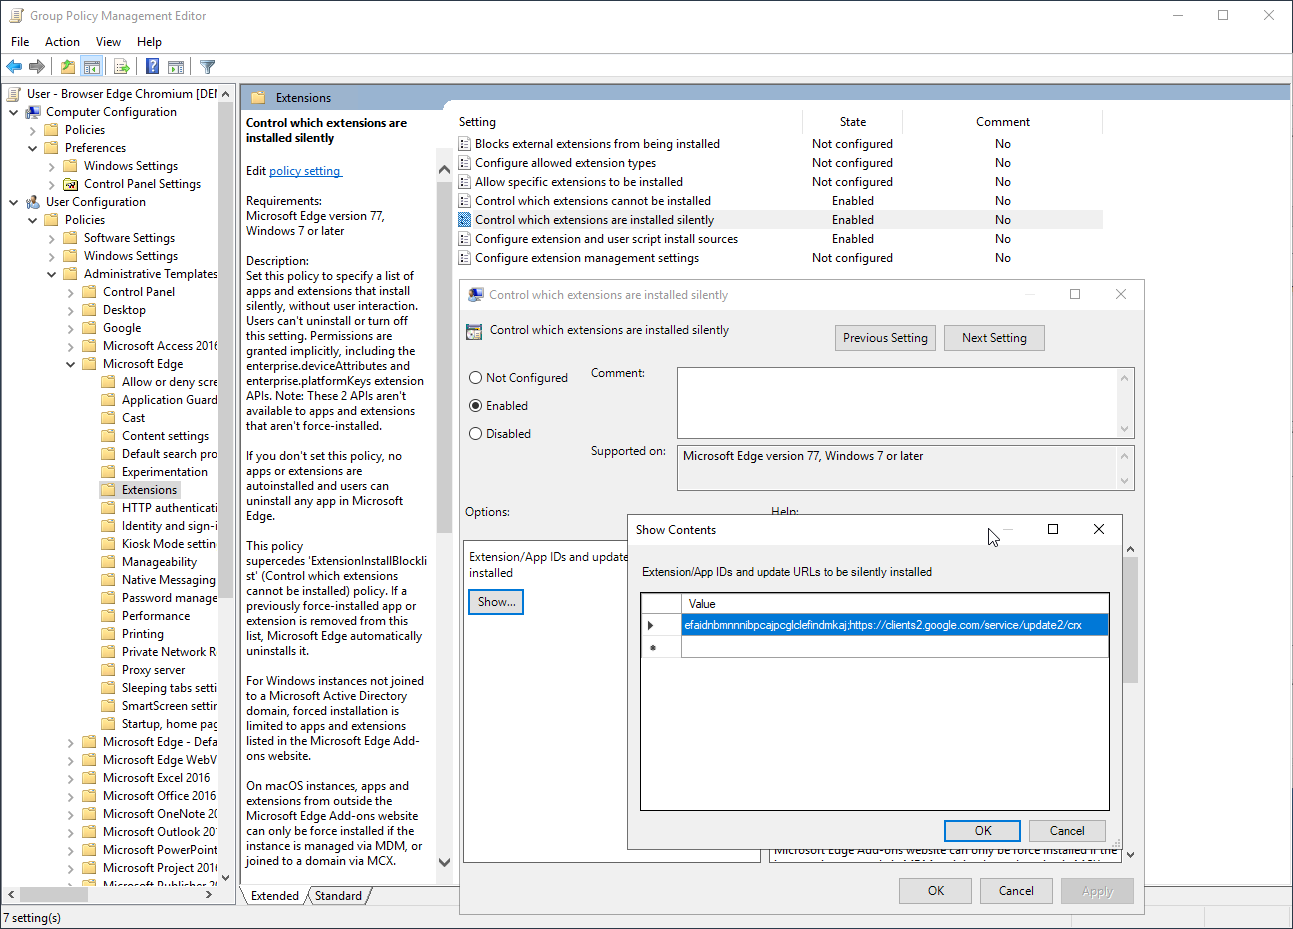Open the policy setting link
This screenshot has height=929, width=1293.
(305, 171)
